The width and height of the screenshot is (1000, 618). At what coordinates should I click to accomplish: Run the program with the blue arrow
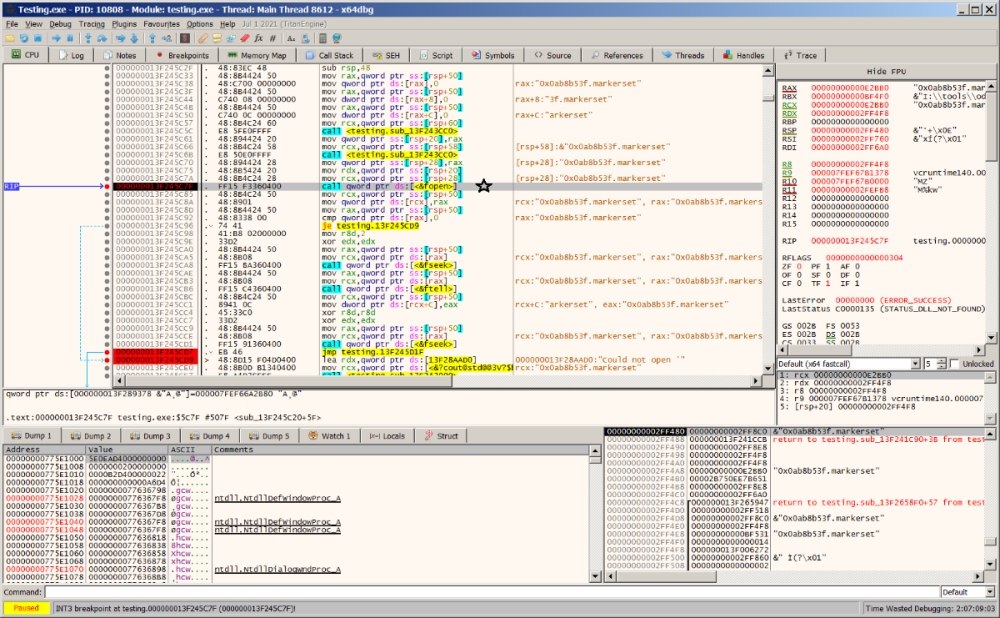click(56, 37)
